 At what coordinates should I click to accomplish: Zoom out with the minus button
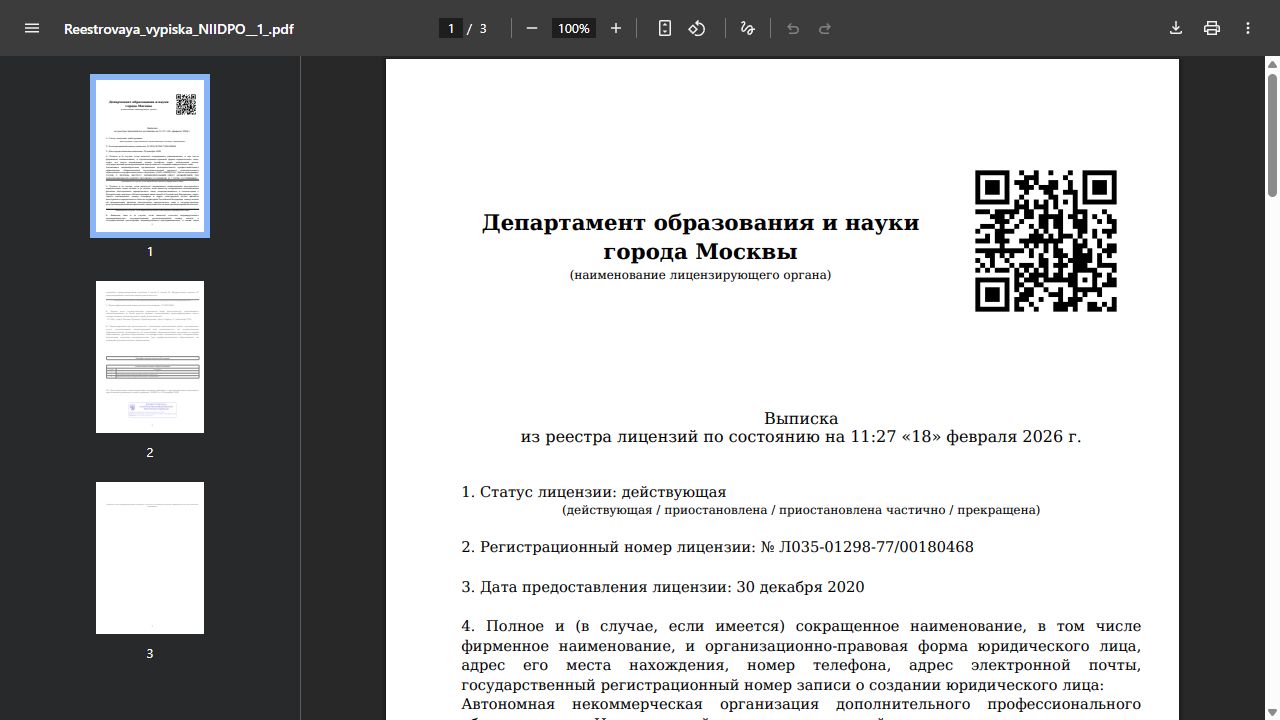[x=532, y=28]
